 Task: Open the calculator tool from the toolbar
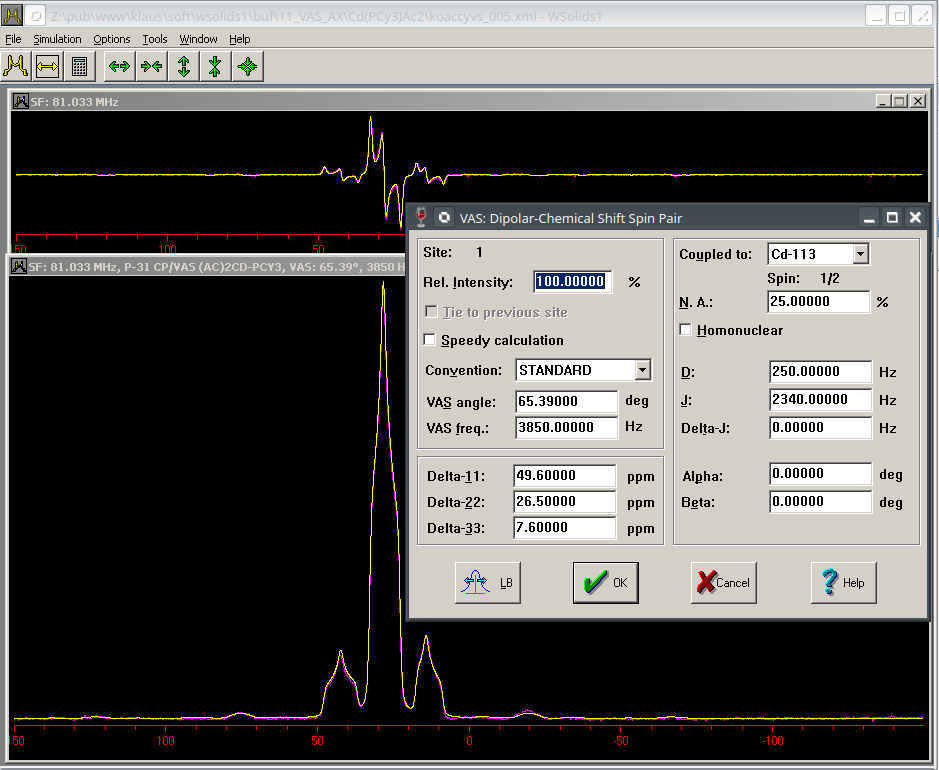coord(80,66)
